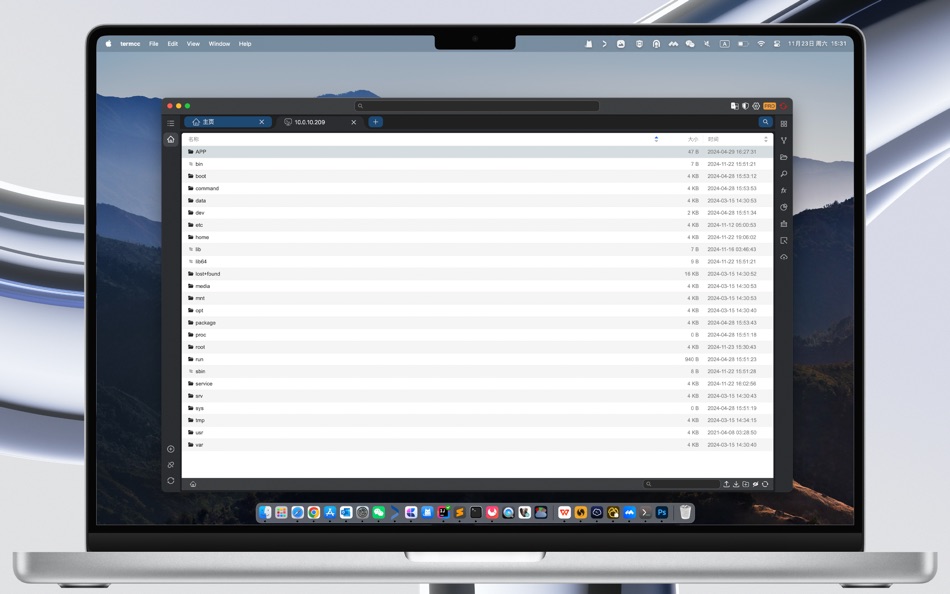The width and height of the screenshot is (950, 594).
Task: Open a new tab with the plus button
Action: tap(375, 121)
